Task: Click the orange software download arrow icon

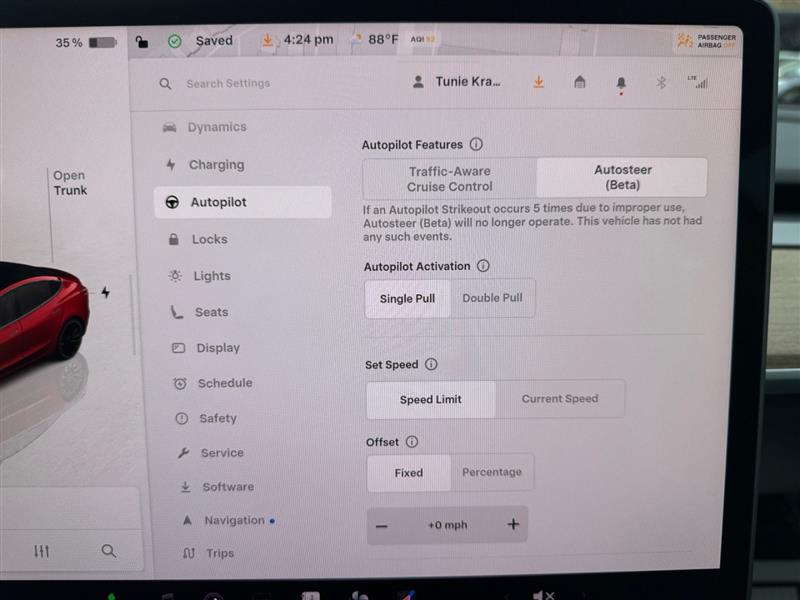Action: click(x=539, y=82)
